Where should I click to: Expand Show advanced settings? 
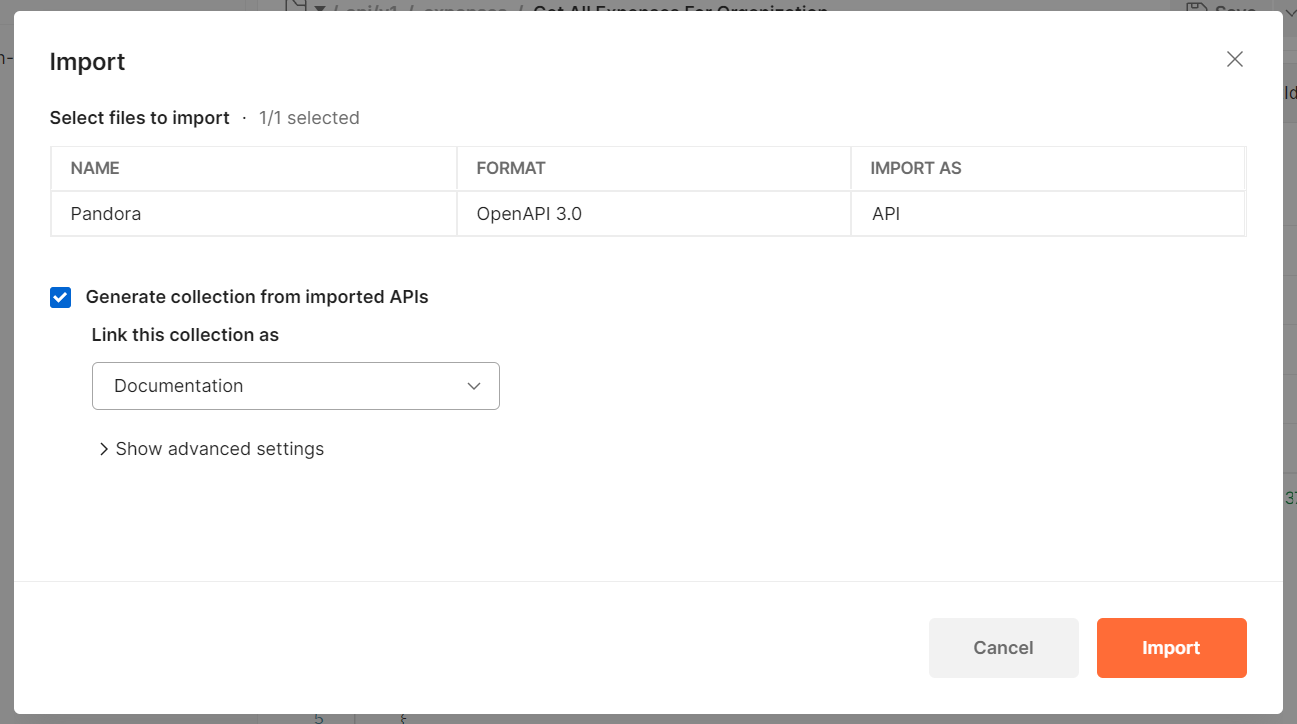(219, 449)
